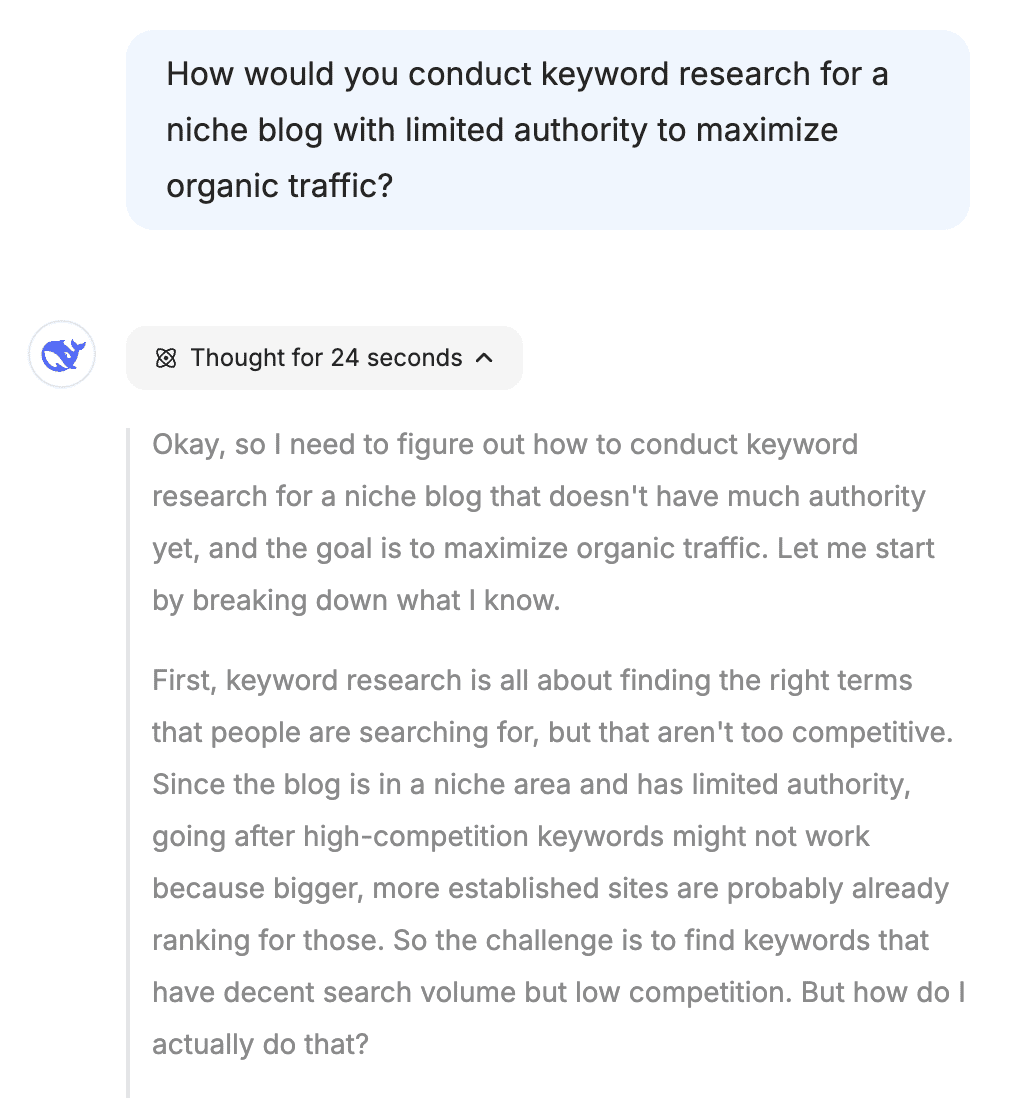The image size is (1014, 1098).
Task: Click the vertical quote bar beside the reasoning
Action: (128, 763)
